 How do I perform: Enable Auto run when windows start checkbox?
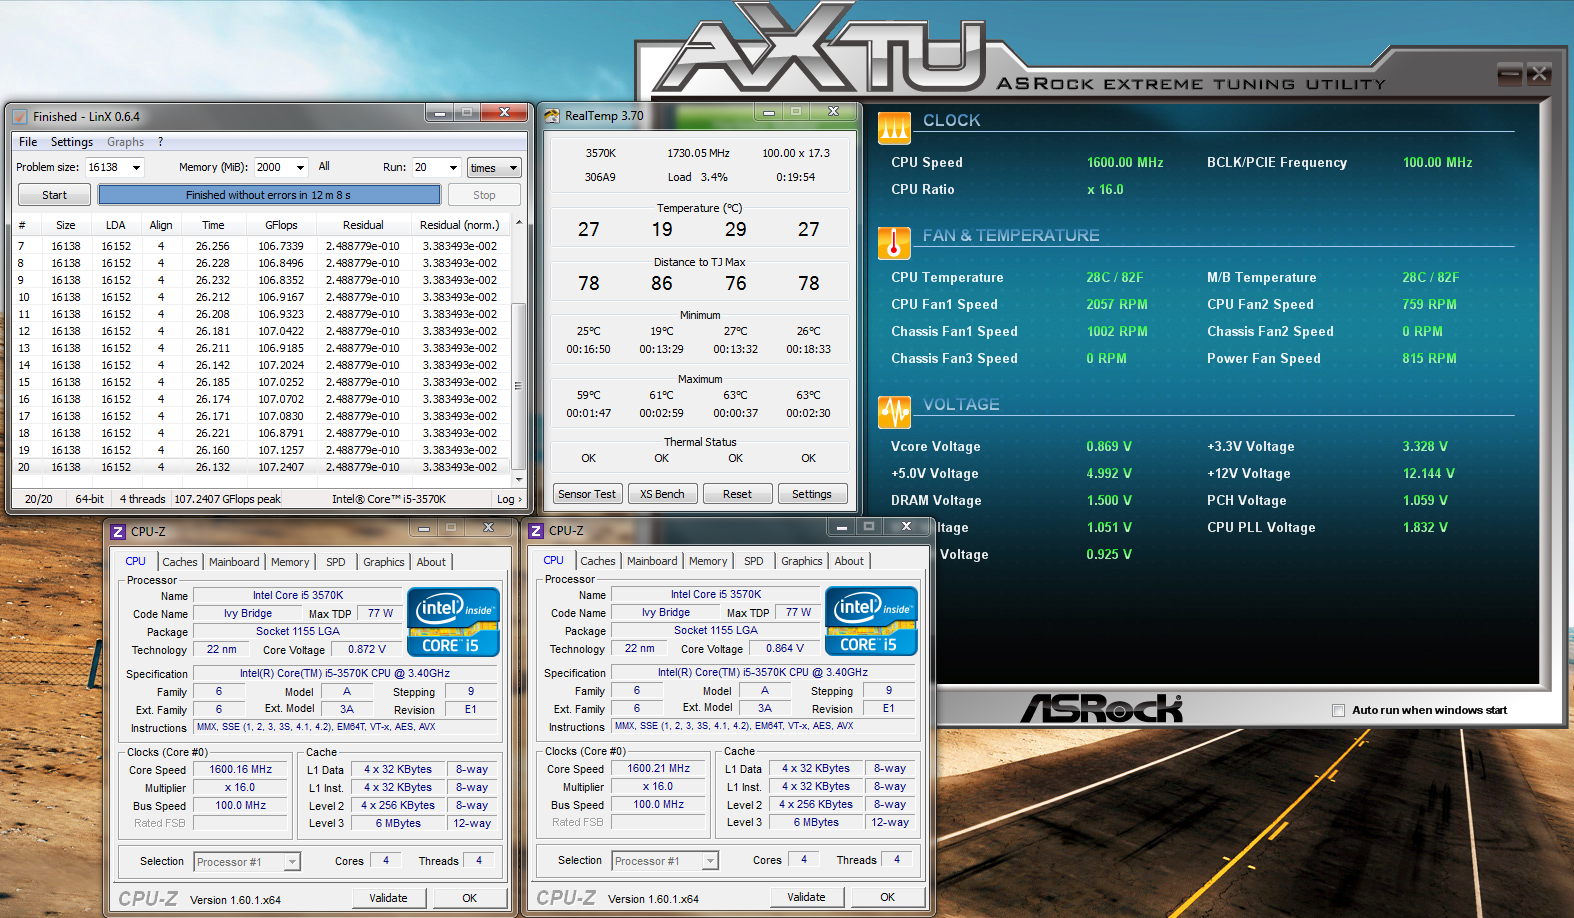[1338, 711]
